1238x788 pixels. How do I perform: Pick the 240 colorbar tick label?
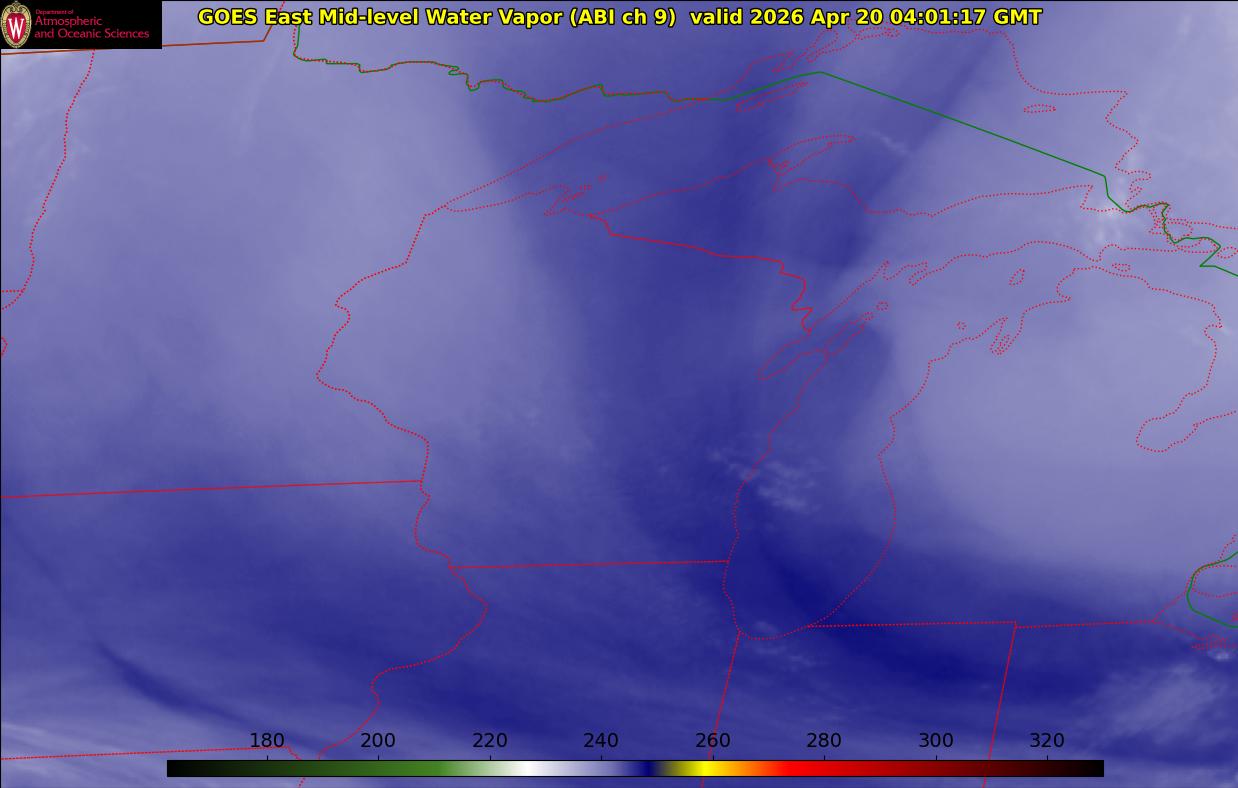click(601, 741)
